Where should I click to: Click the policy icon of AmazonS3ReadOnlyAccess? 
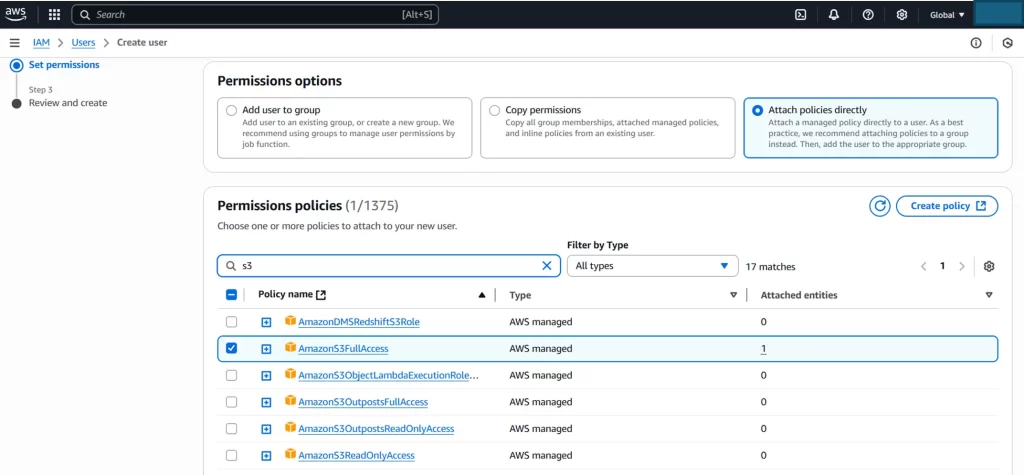click(291, 454)
